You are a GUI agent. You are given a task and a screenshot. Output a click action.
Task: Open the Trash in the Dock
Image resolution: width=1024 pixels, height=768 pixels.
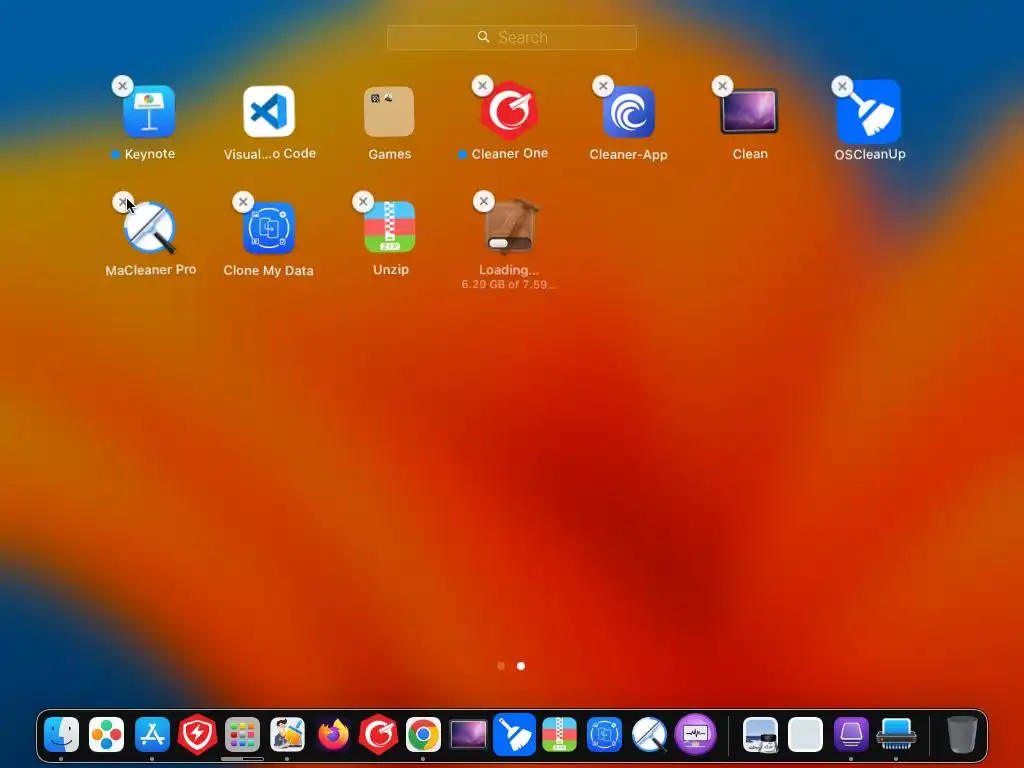point(962,735)
